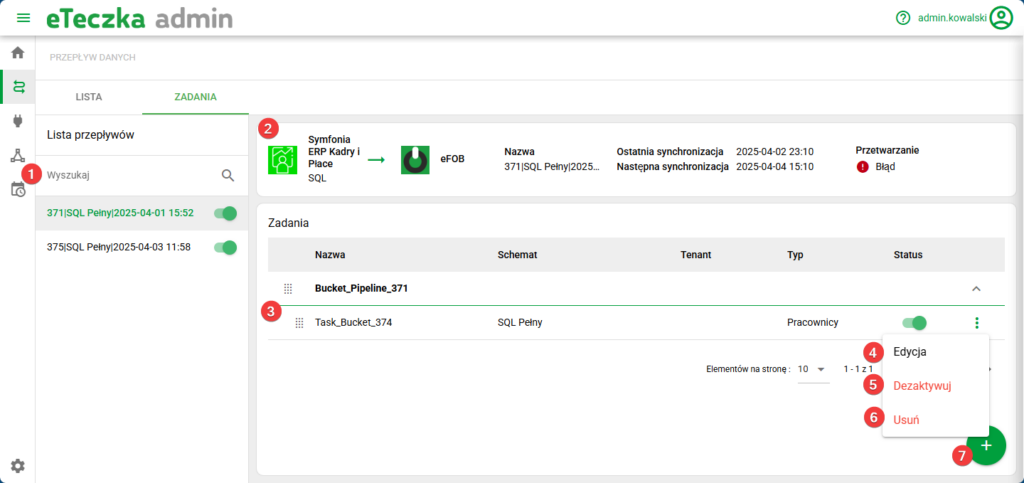1024x483 pixels.
Task: Toggle the 371|SQL Pełny flow switch
Action: 225,213
